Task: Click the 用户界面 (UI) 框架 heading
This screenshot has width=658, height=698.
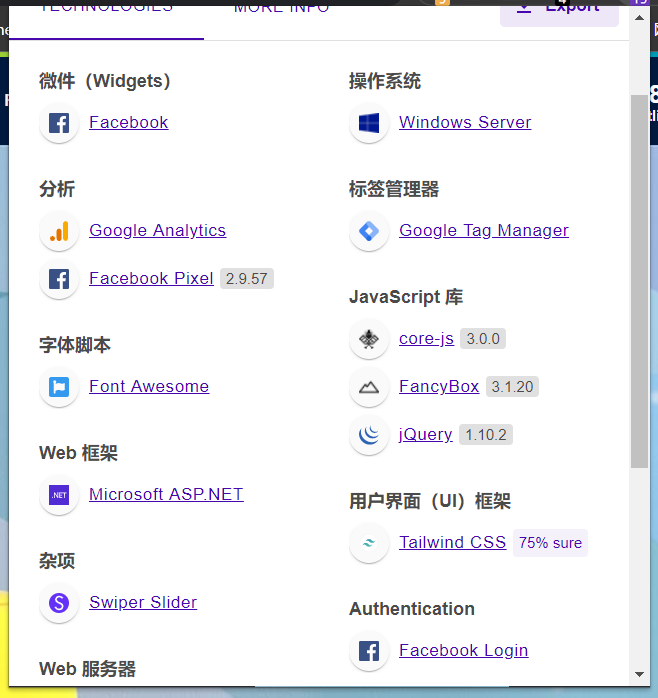Action: 430,501
